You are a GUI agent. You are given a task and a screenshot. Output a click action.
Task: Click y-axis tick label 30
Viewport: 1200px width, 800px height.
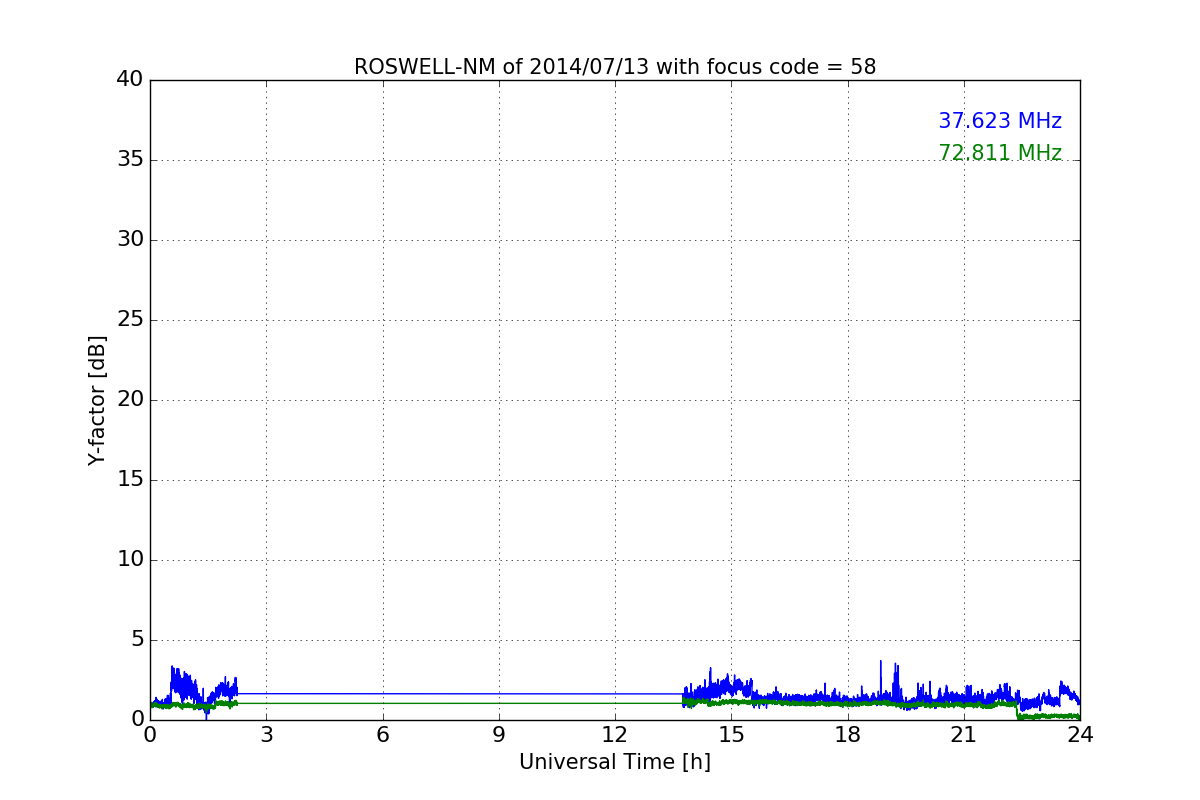[129, 239]
